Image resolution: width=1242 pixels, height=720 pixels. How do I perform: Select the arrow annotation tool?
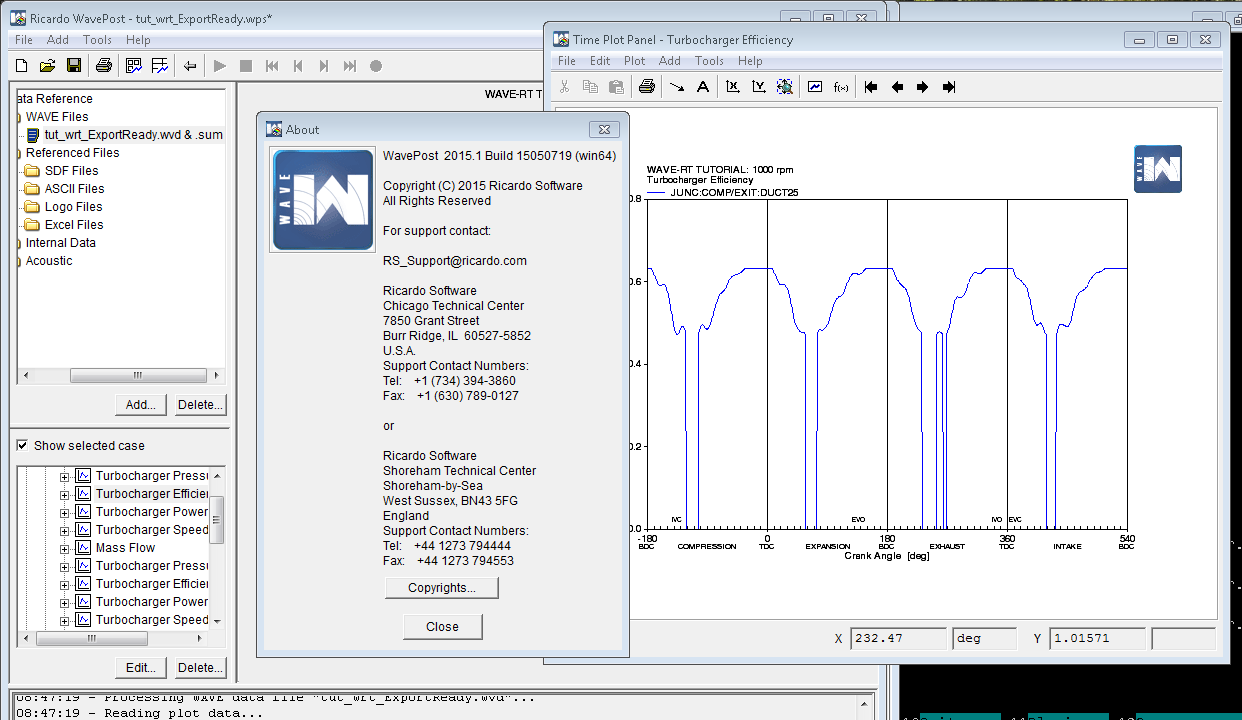point(677,87)
